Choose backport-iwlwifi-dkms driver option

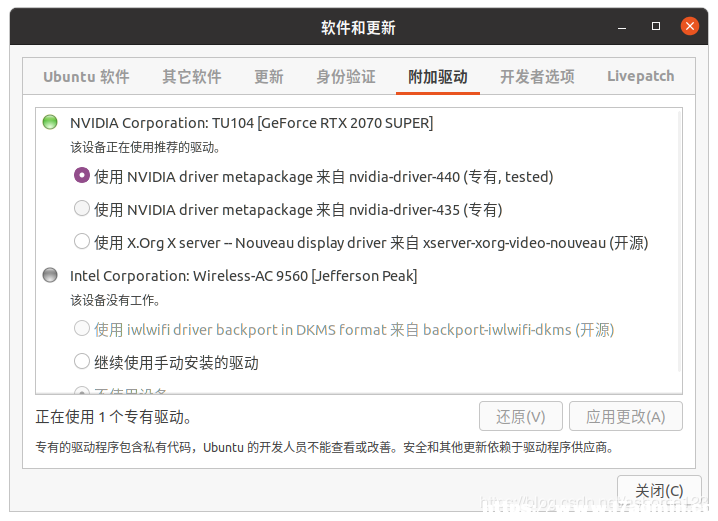pyautogui.click(x=82, y=329)
